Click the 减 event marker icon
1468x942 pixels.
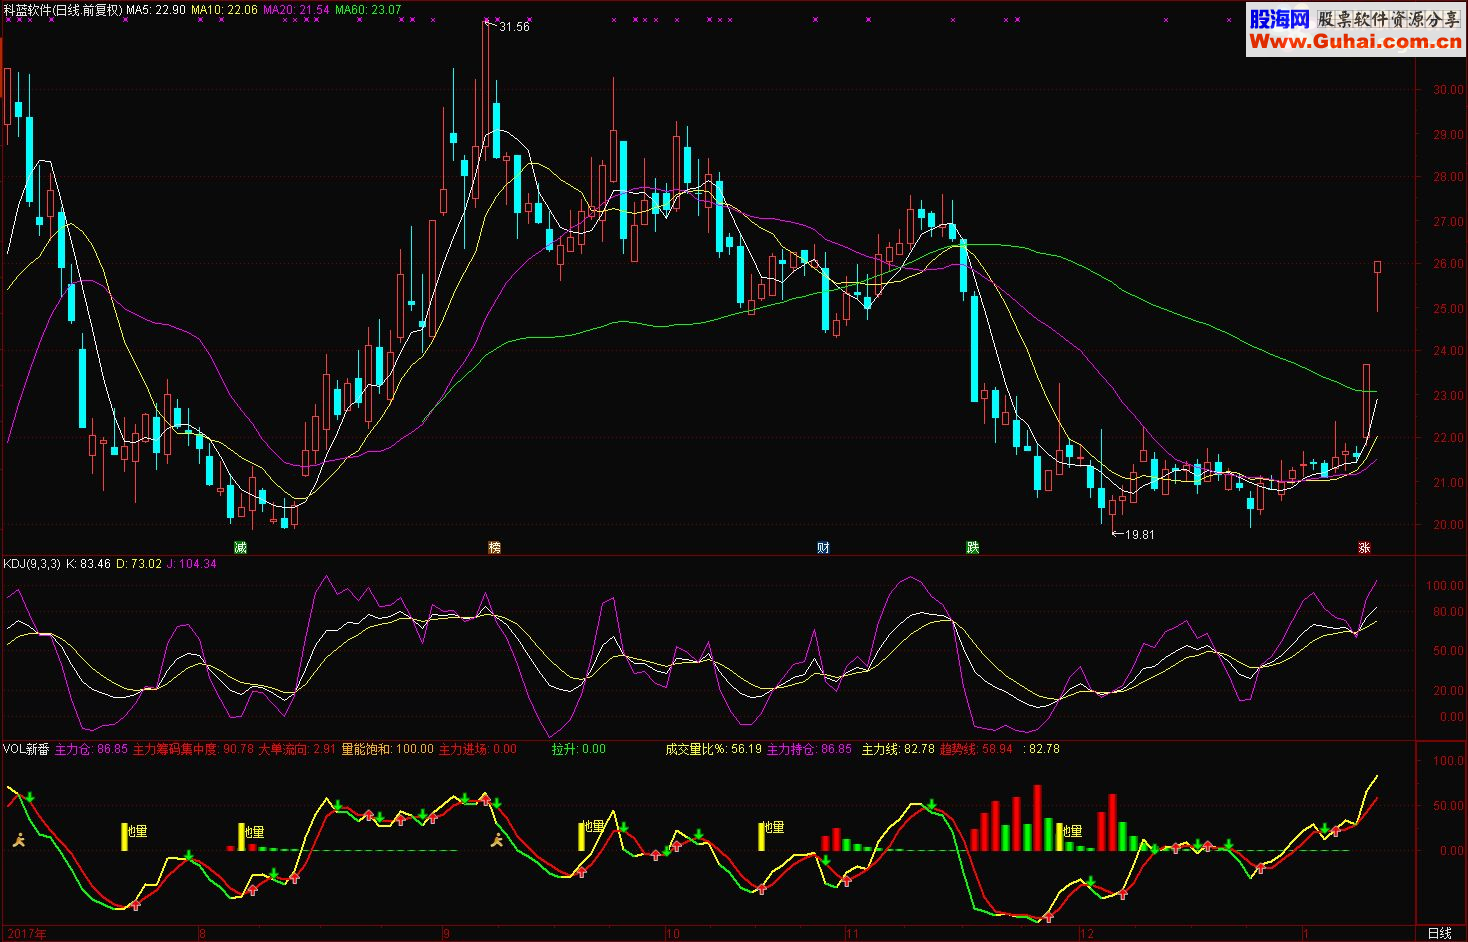(240, 547)
